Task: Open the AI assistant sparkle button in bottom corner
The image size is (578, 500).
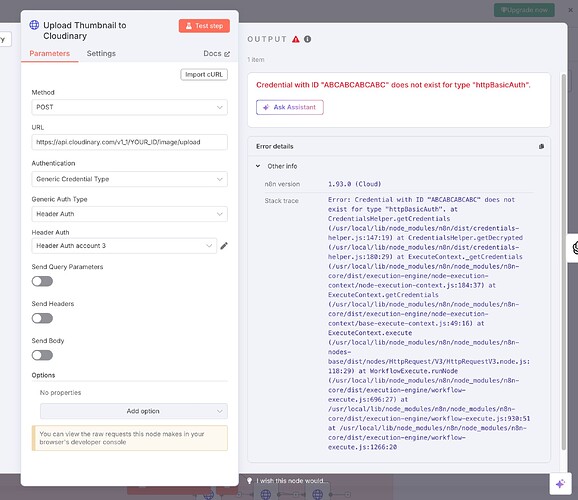Action: 560,483
